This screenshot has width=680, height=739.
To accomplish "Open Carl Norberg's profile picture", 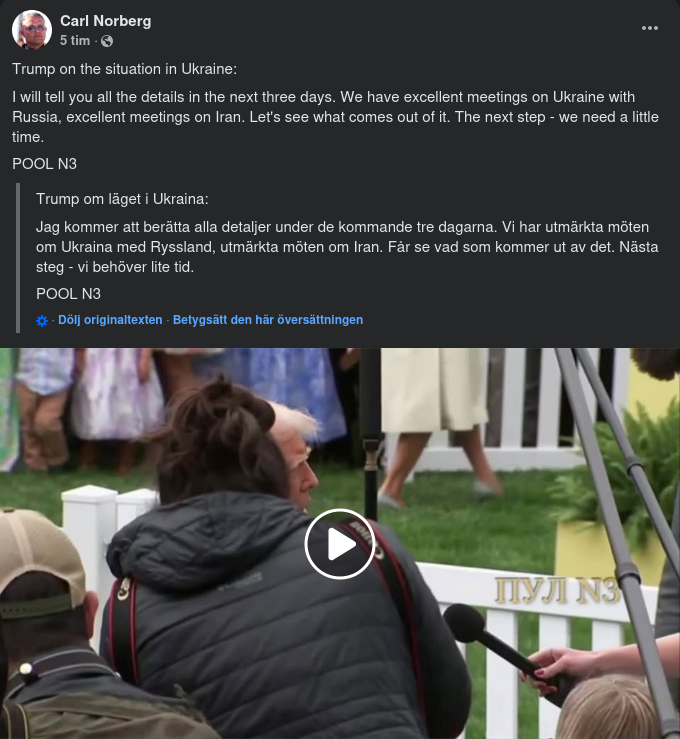I will point(32,30).
